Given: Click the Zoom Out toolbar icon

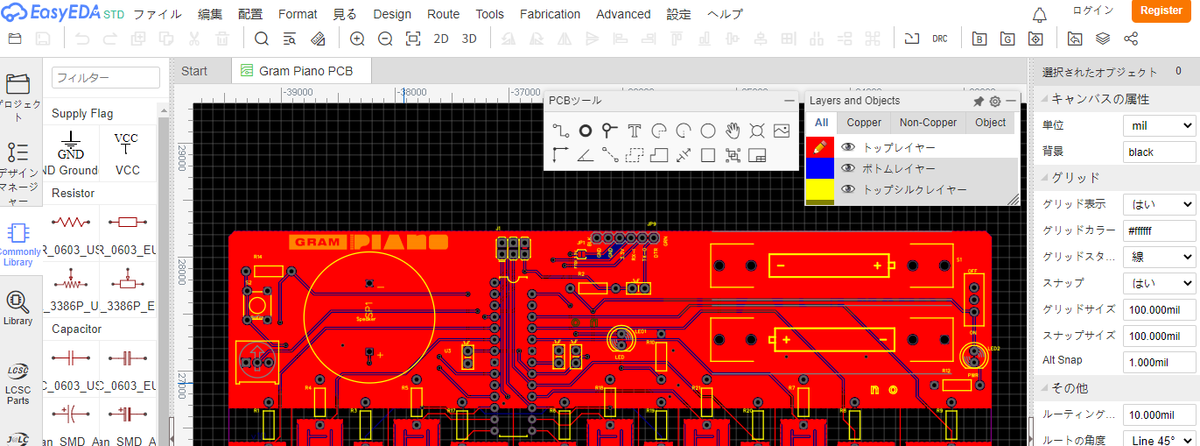Looking at the screenshot, I should [x=385, y=39].
